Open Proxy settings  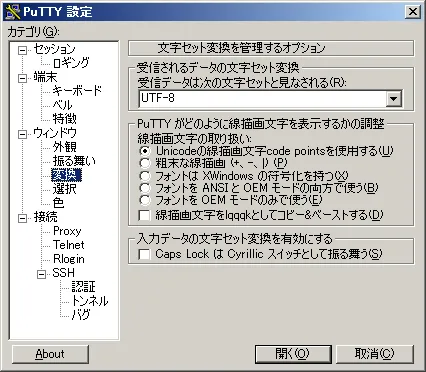67,231
